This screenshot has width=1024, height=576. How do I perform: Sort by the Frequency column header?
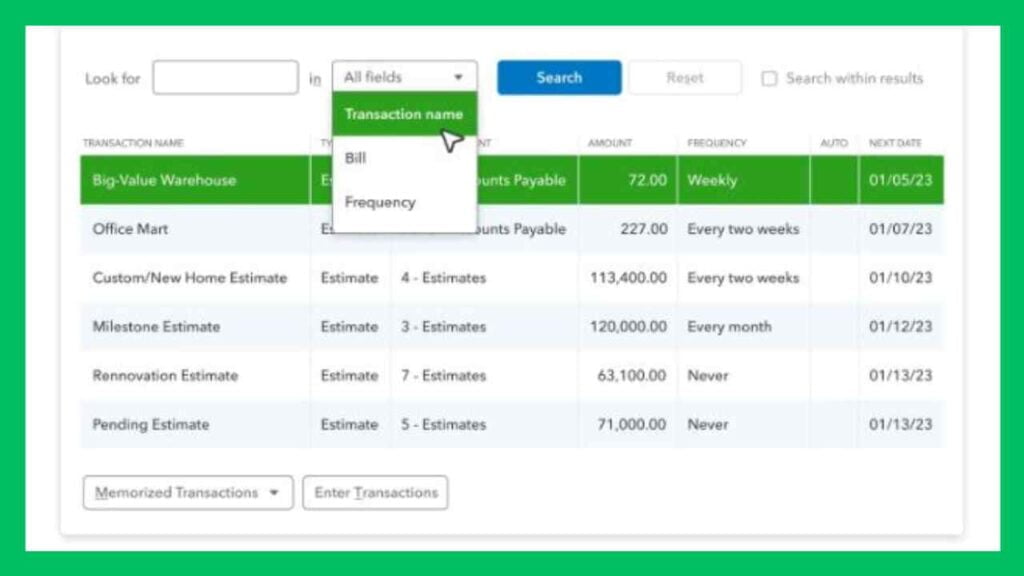click(717, 143)
